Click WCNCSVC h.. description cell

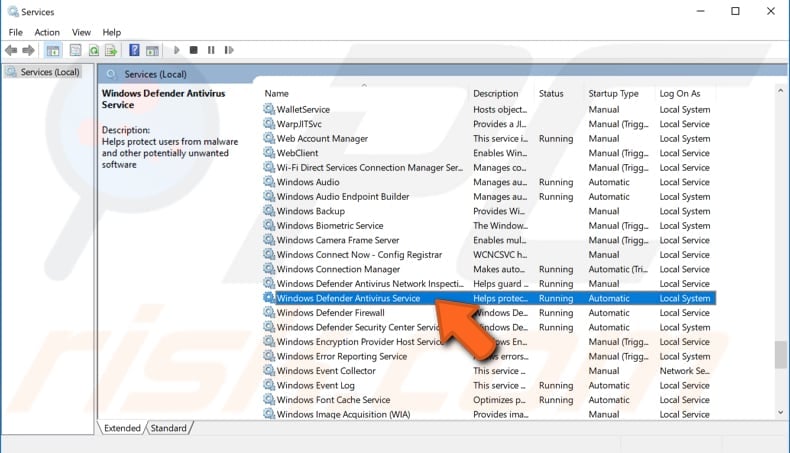500,254
